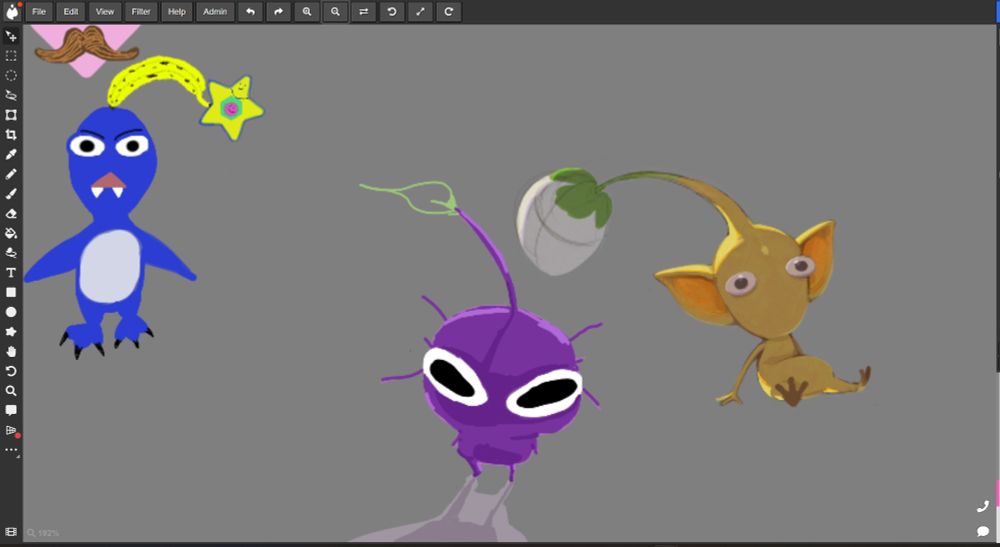Open the Filter menu

[x=141, y=11]
